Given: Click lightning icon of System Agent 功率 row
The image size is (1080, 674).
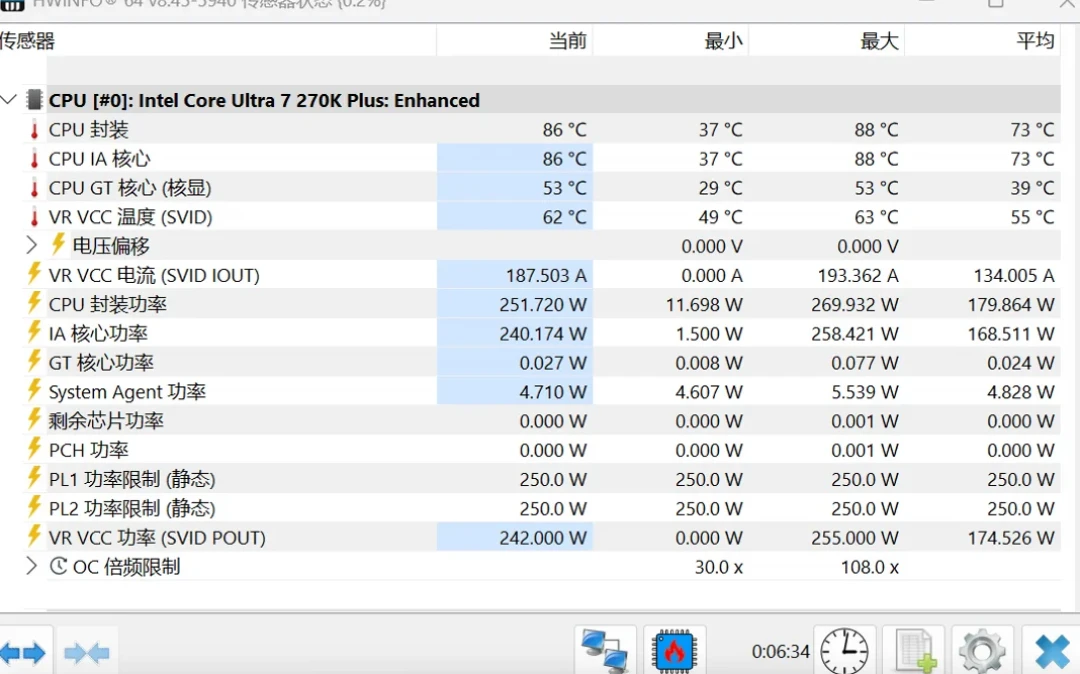Looking at the screenshot, I should (x=34, y=390).
